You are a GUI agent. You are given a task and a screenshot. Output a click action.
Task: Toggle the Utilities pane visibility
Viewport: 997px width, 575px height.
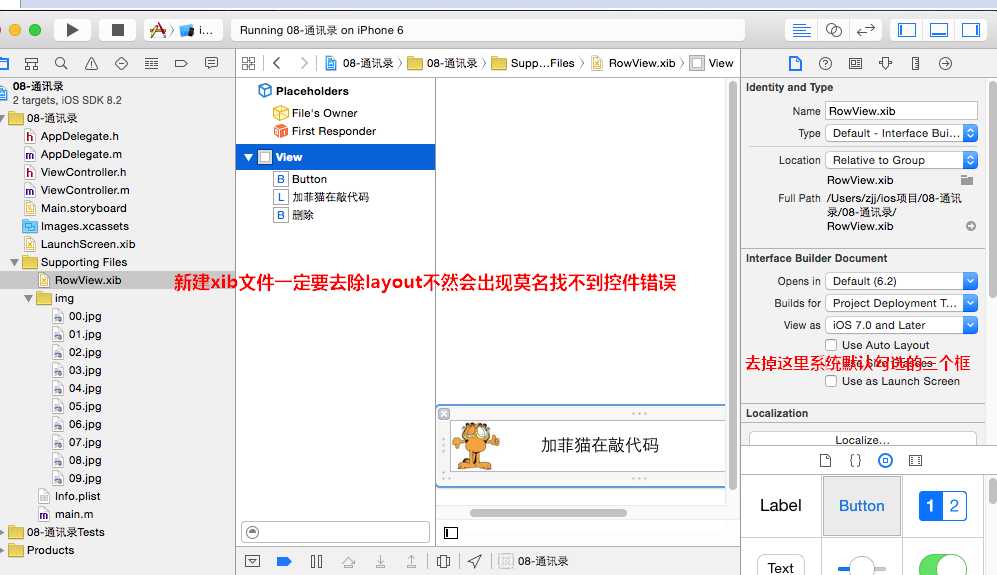coord(970,30)
